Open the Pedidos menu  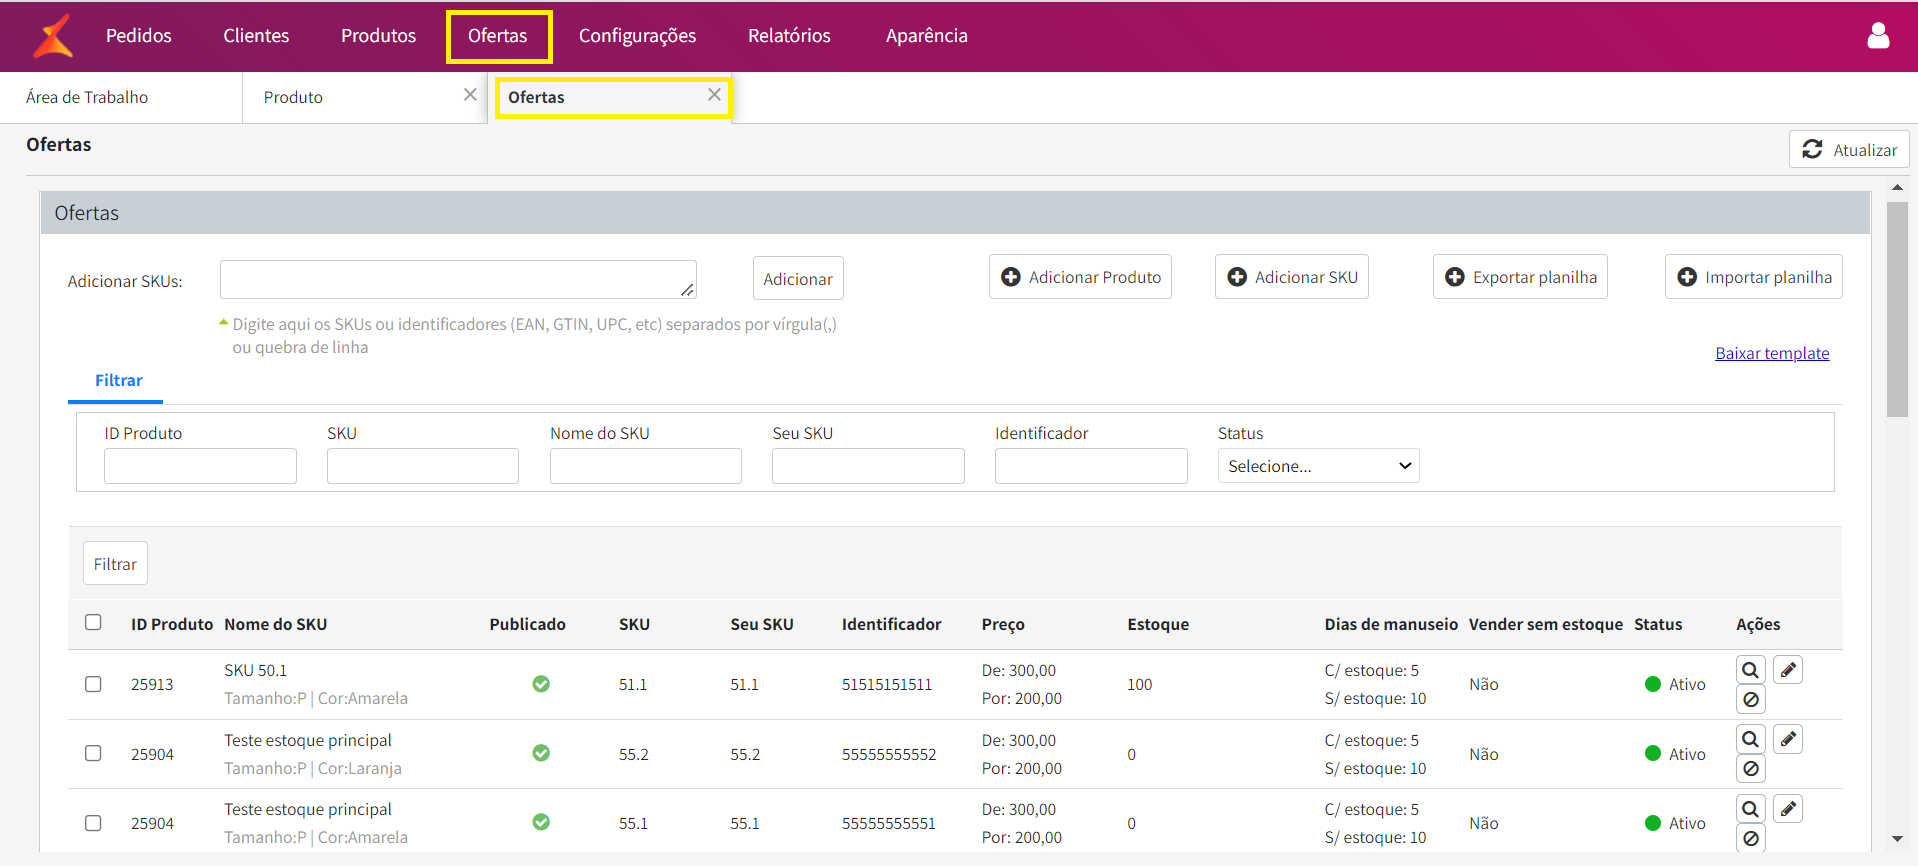click(x=139, y=36)
